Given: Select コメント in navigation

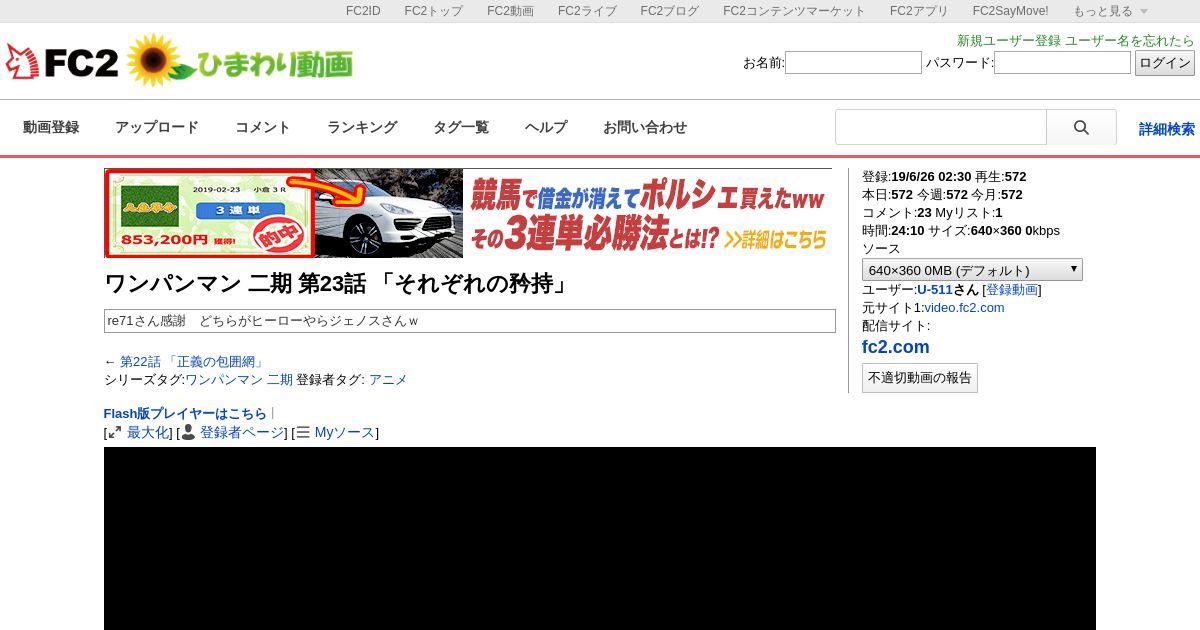Looking at the screenshot, I should coord(263,127).
